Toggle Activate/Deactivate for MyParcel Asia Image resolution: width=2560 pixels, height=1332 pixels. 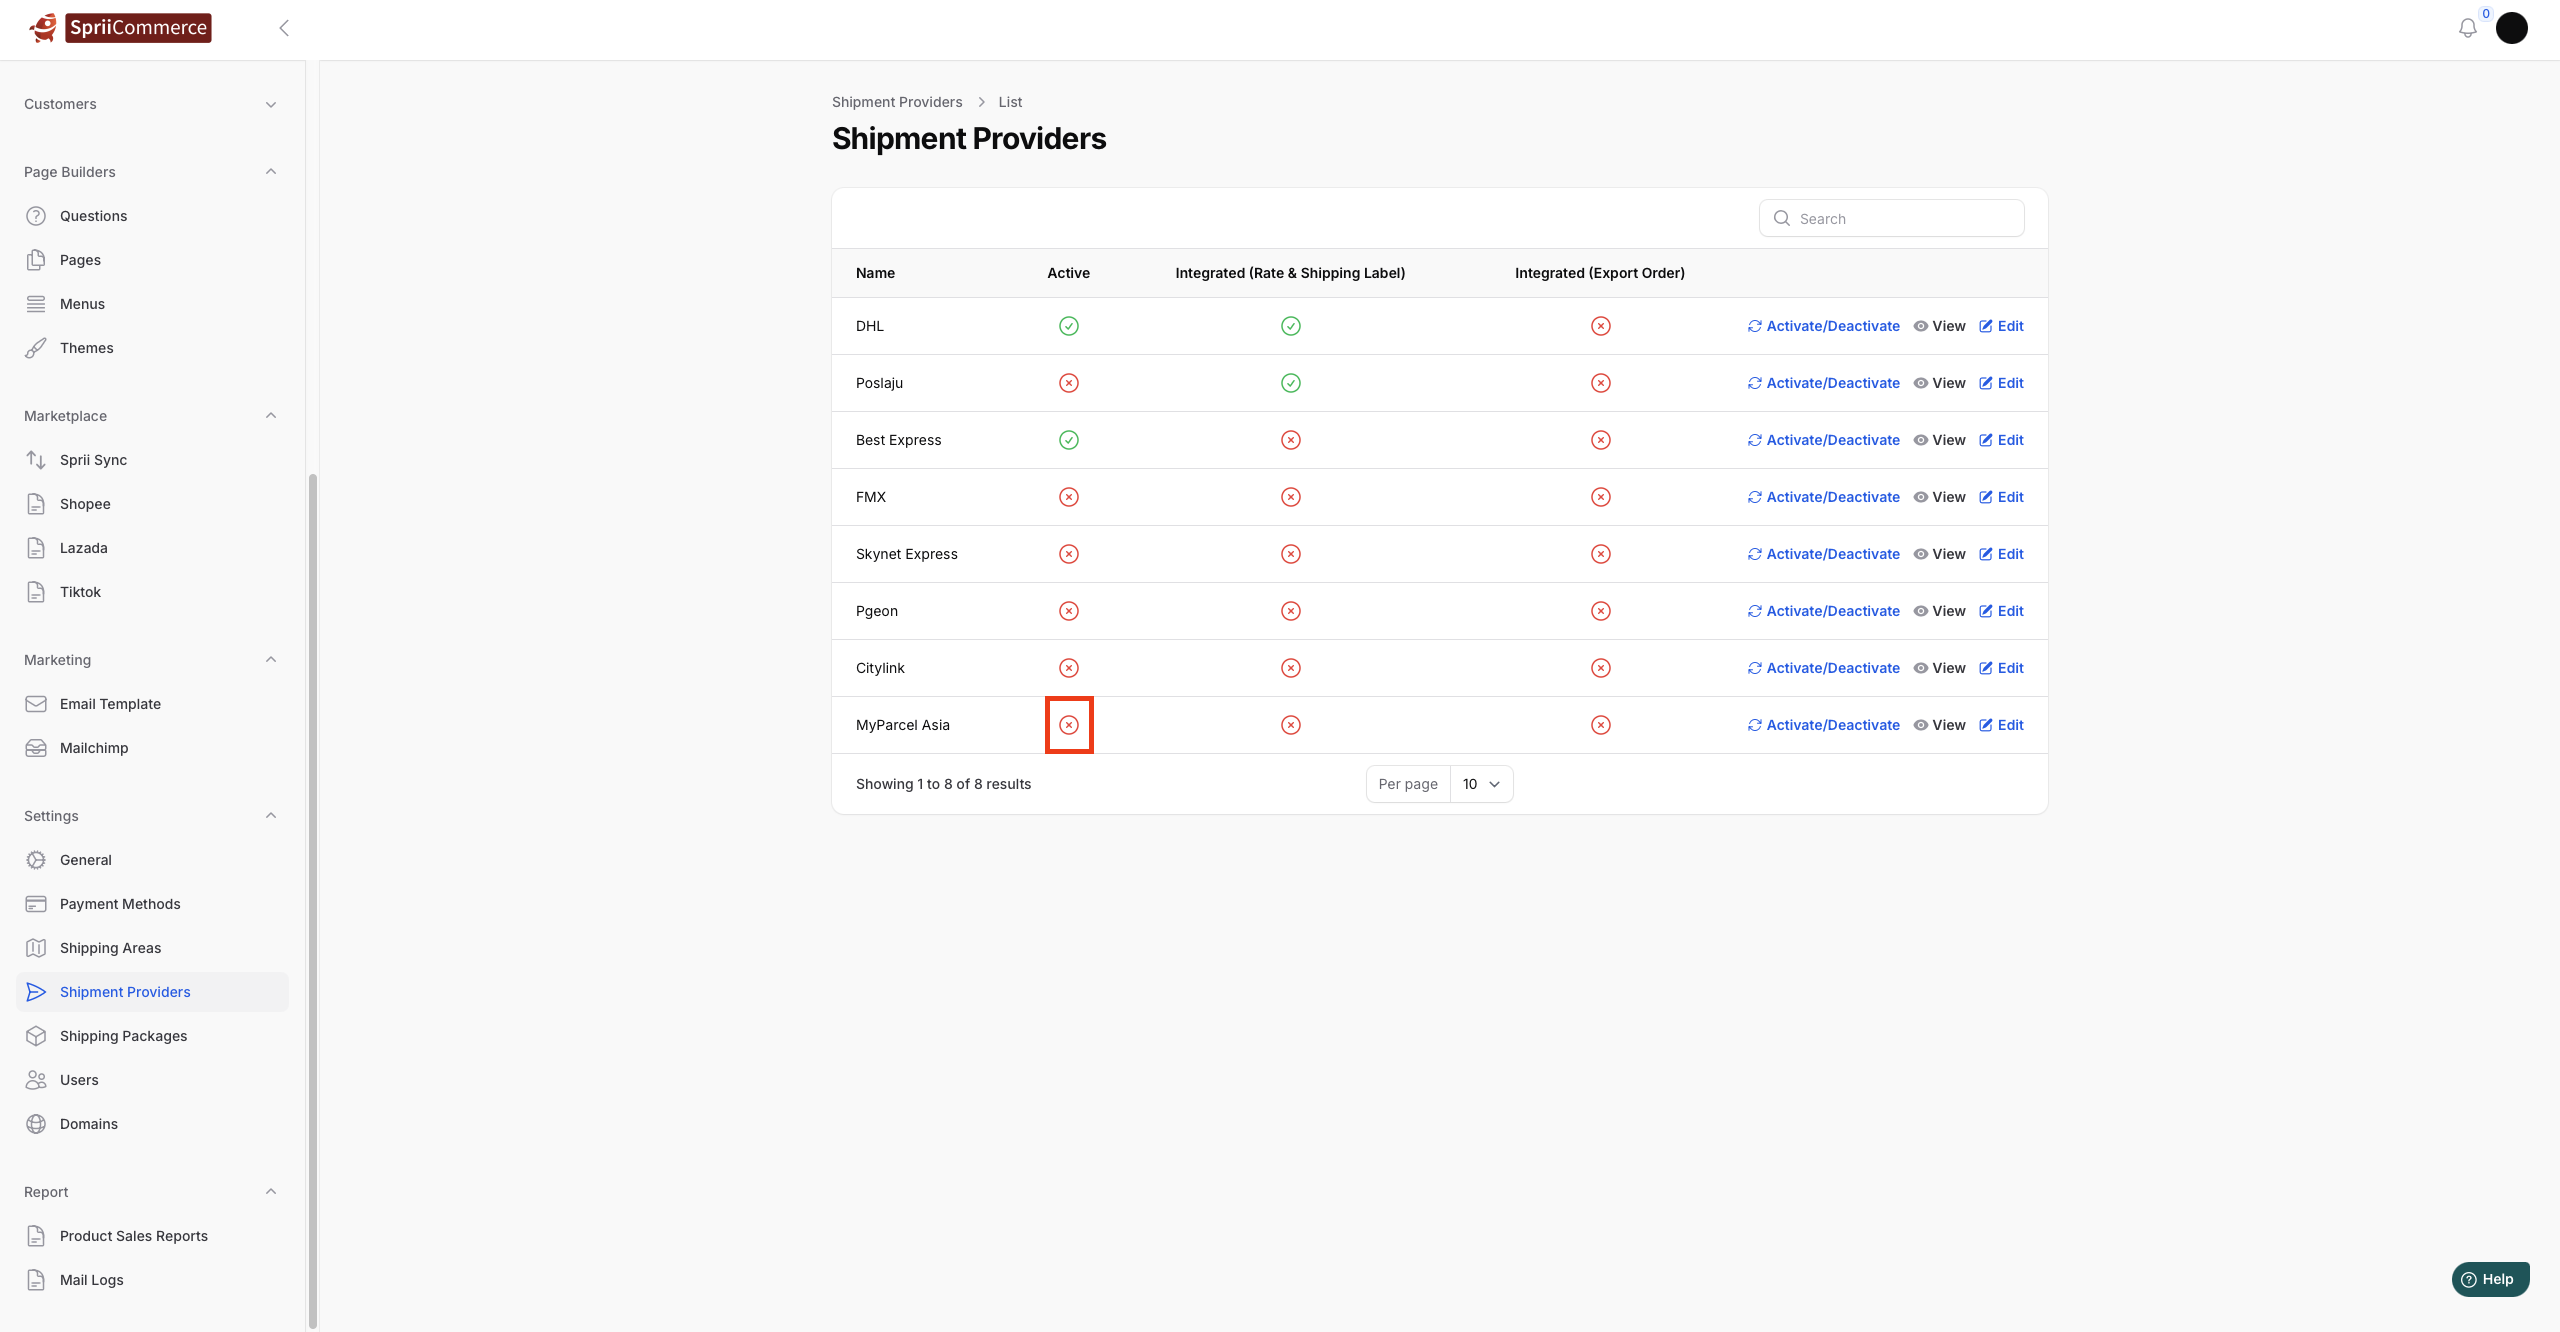[x=1823, y=725]
